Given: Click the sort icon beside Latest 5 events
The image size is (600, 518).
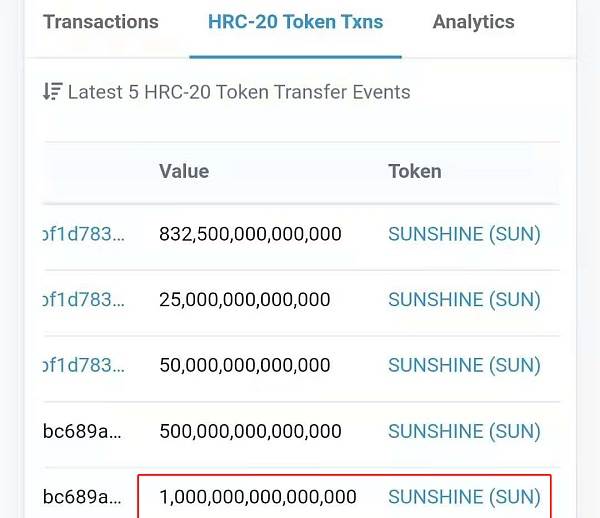Looking at the screenshot, I should coord(53,91).
